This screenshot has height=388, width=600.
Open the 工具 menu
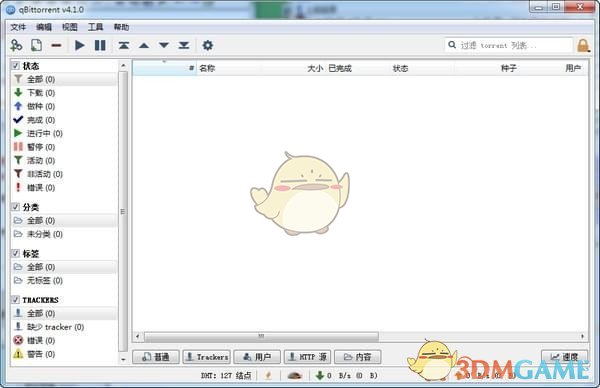tap(95, 27)
